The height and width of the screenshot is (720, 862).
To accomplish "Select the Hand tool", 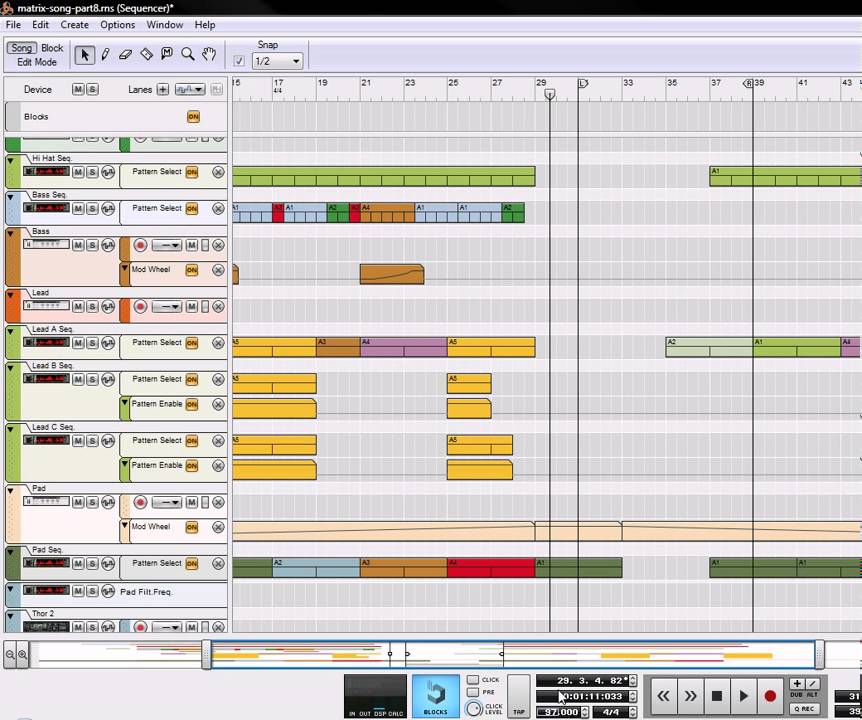I will [x=208, y=54].
